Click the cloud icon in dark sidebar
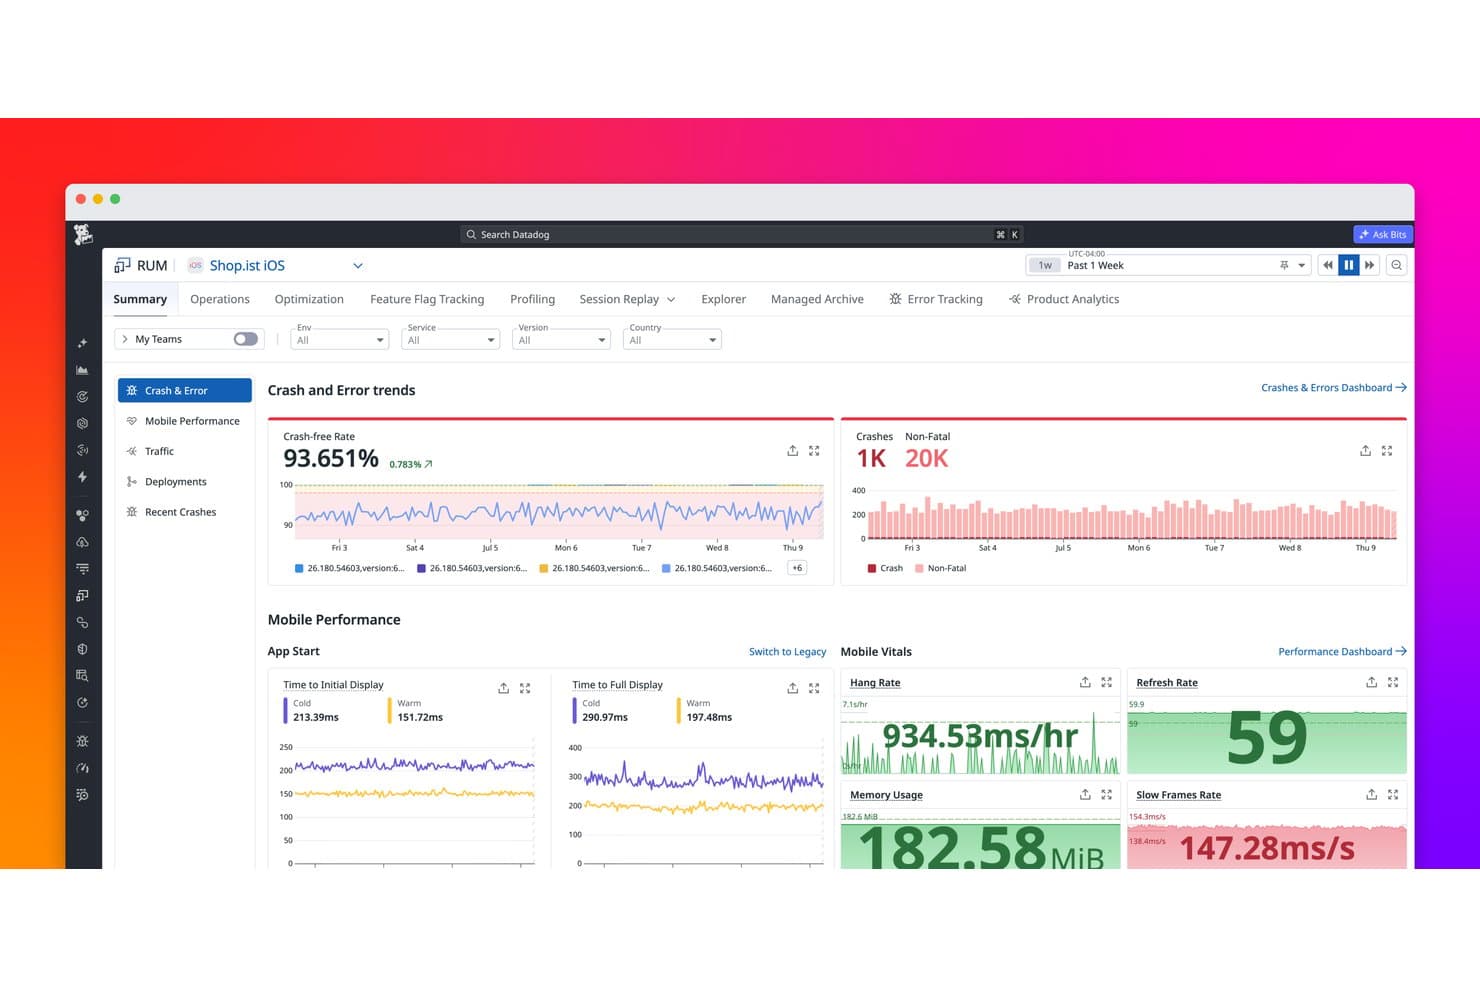The height and width of the screenshot is (987, 1480). [83, 542]
